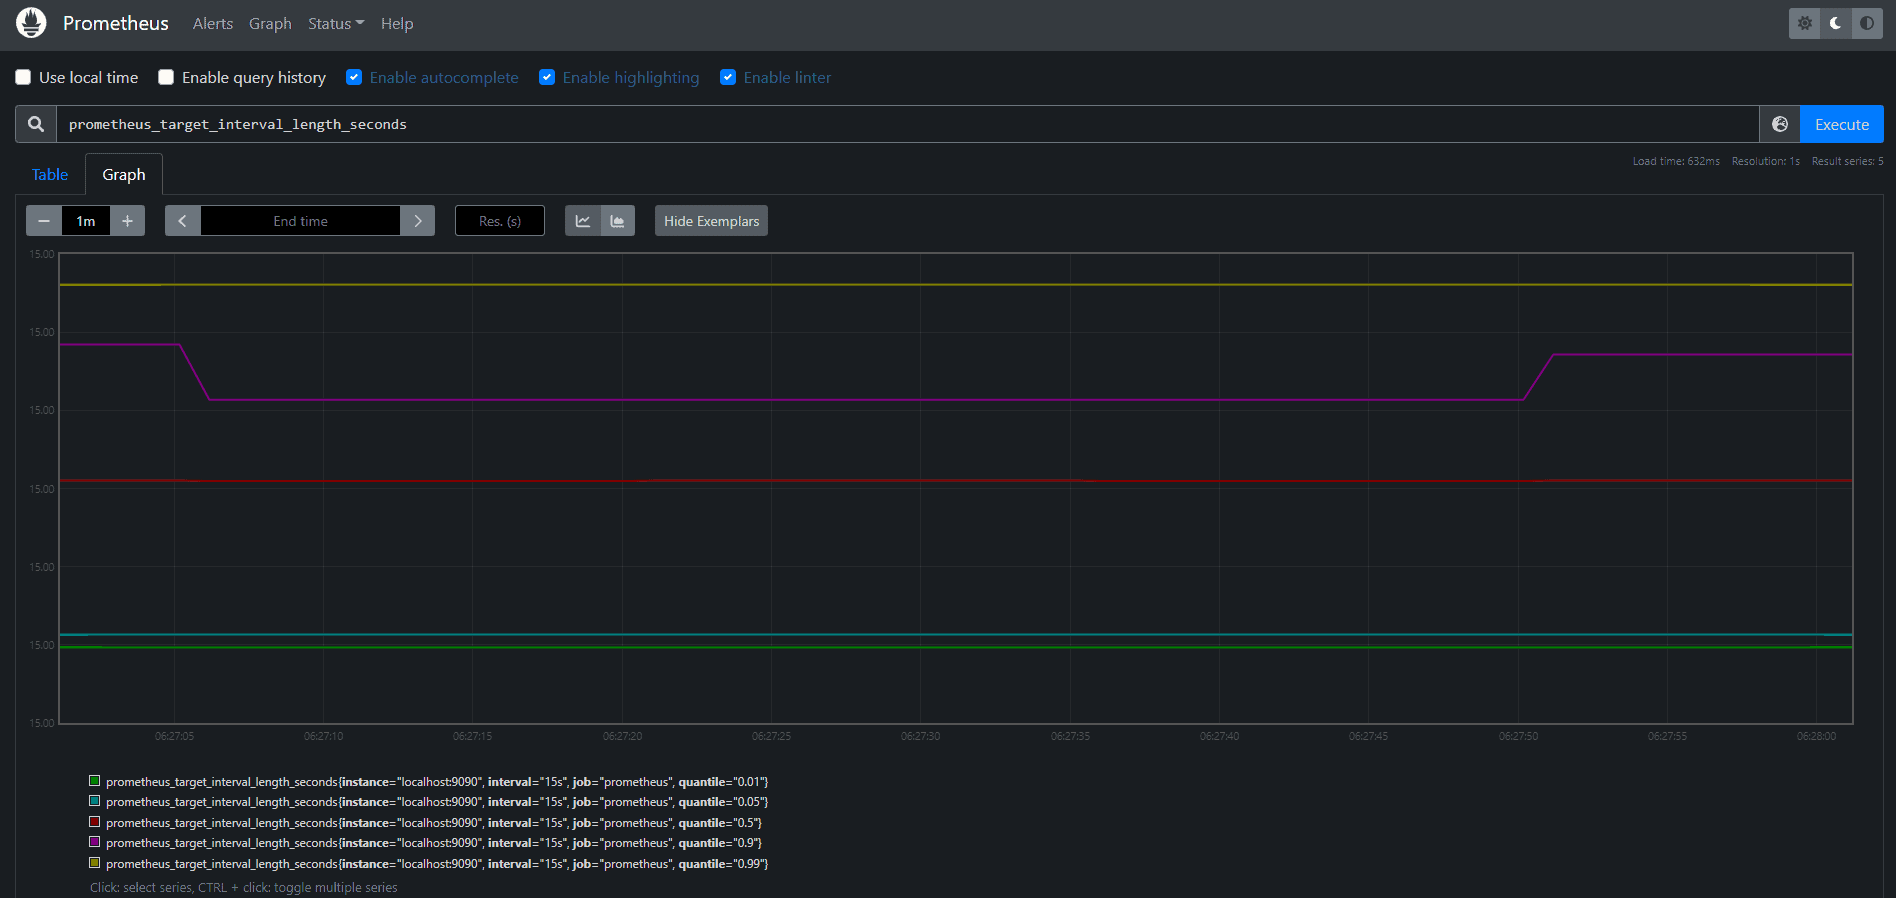Select legend series with quantile="0.99"
The height and width of the screenshot is (898, 1896).
click(x=437, y=864)
